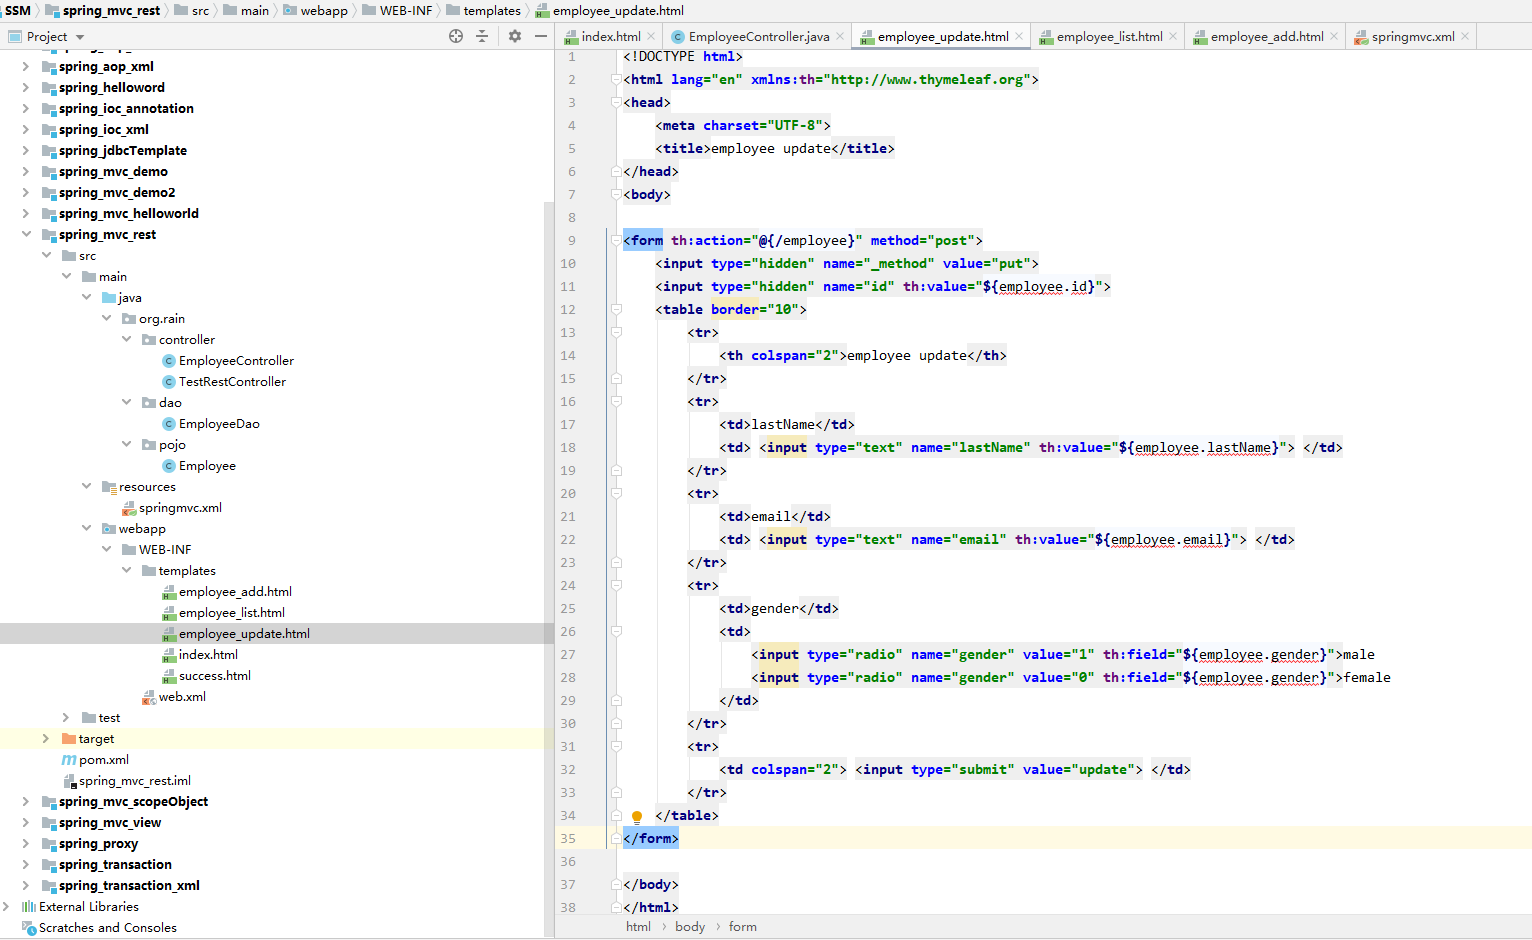This screenshot has width=1532, height=940.
Task: Select spring_jdbcTemplate in project tree
Action: (123, 151)
